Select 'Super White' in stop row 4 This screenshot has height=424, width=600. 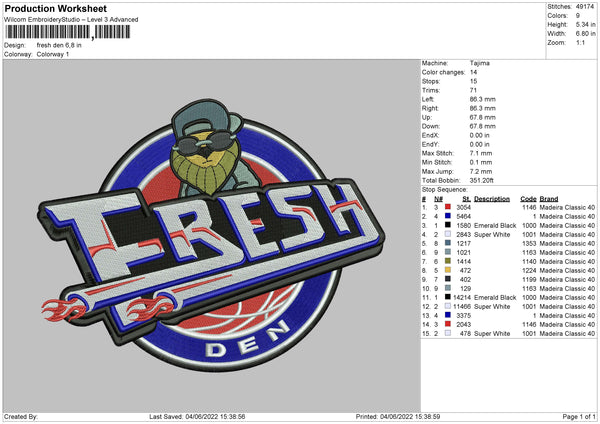(492, 234)
